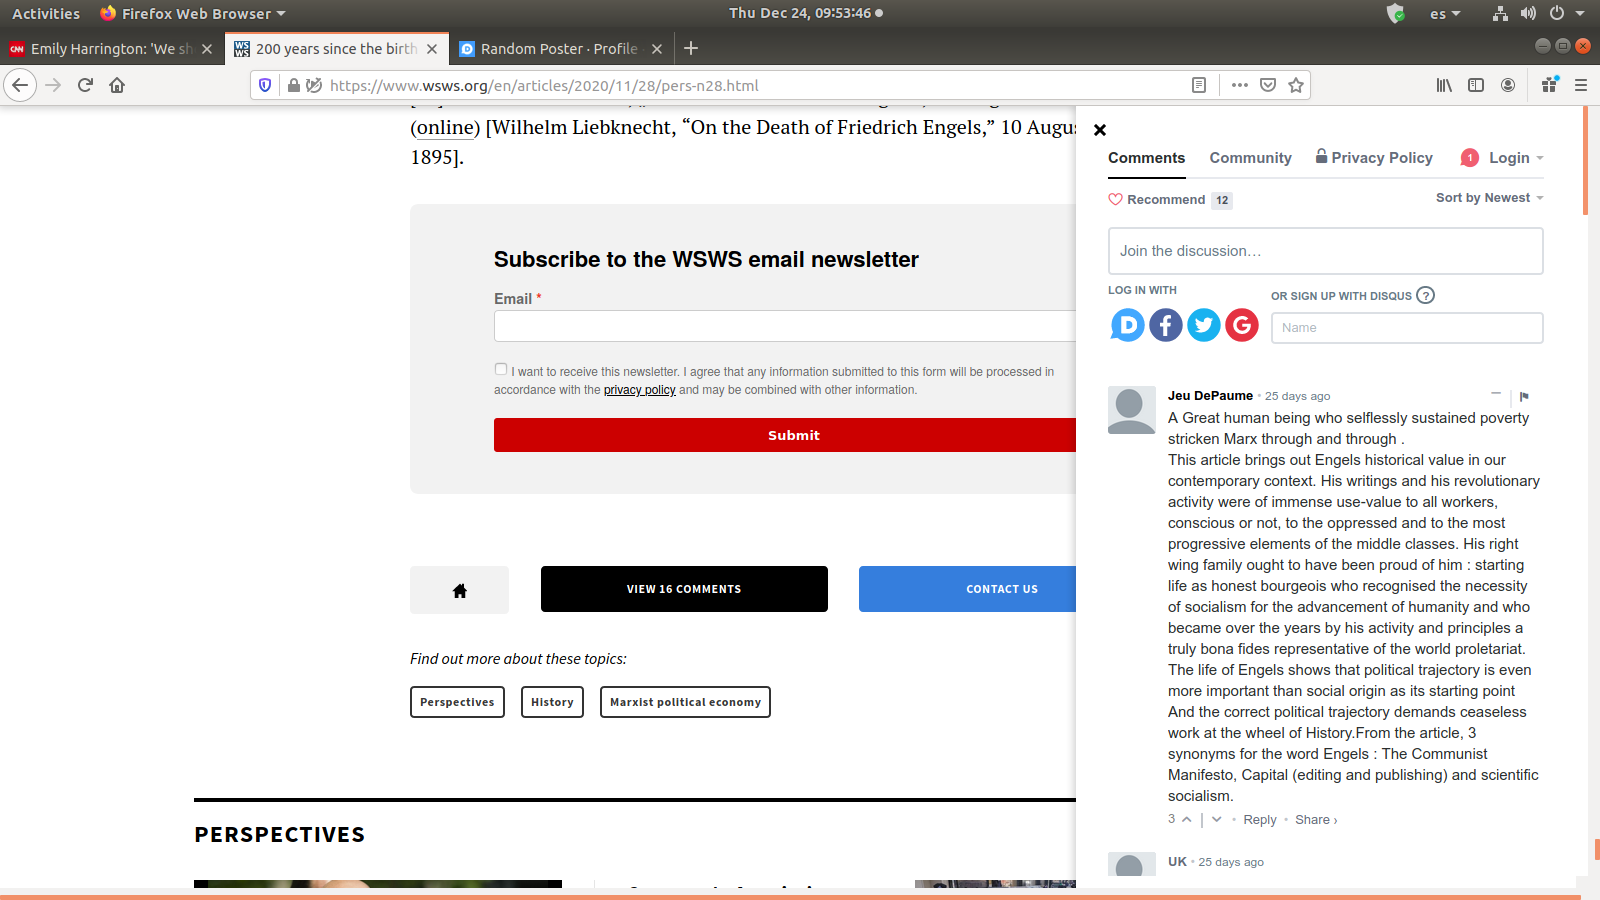
Task: Open the es keyboard language menu
Action: (x=1444, y=14)
